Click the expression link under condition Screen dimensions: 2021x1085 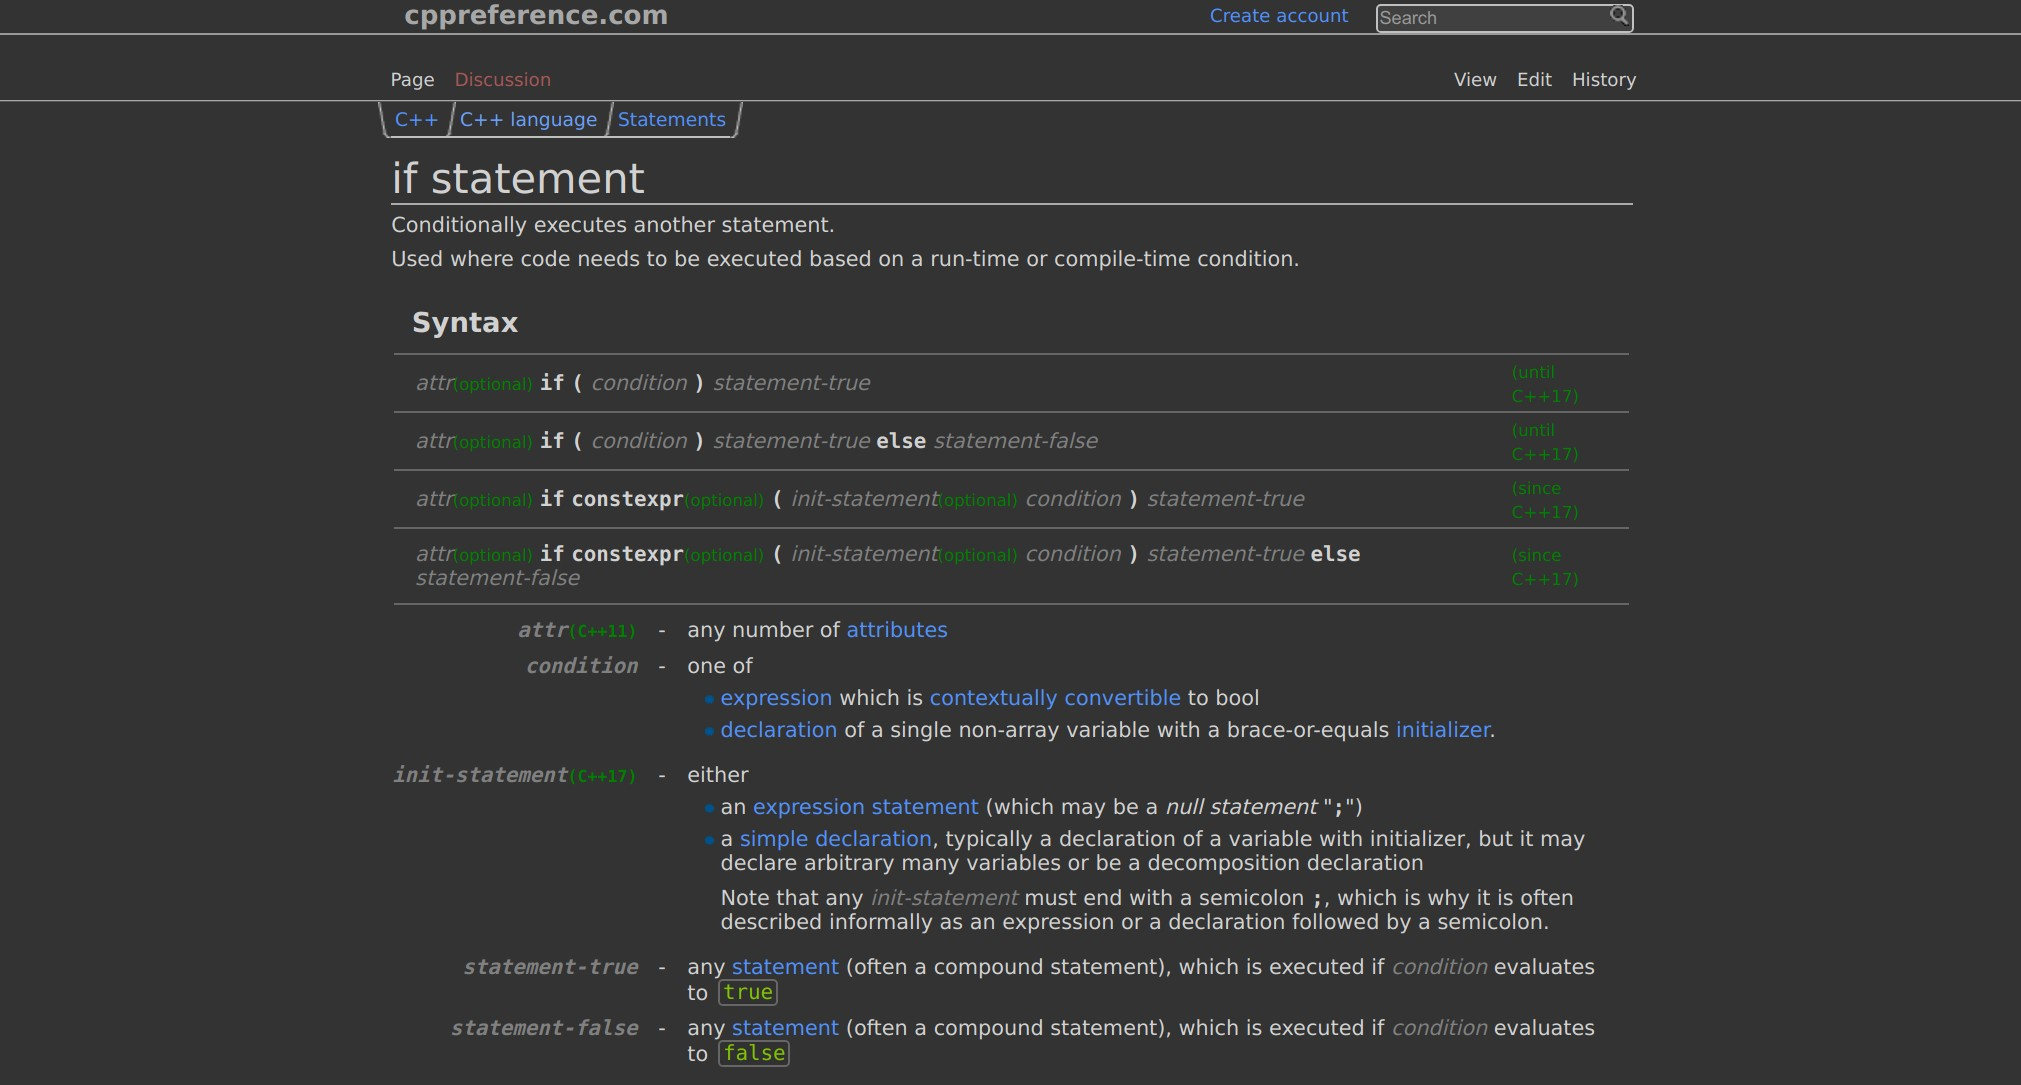776,697
